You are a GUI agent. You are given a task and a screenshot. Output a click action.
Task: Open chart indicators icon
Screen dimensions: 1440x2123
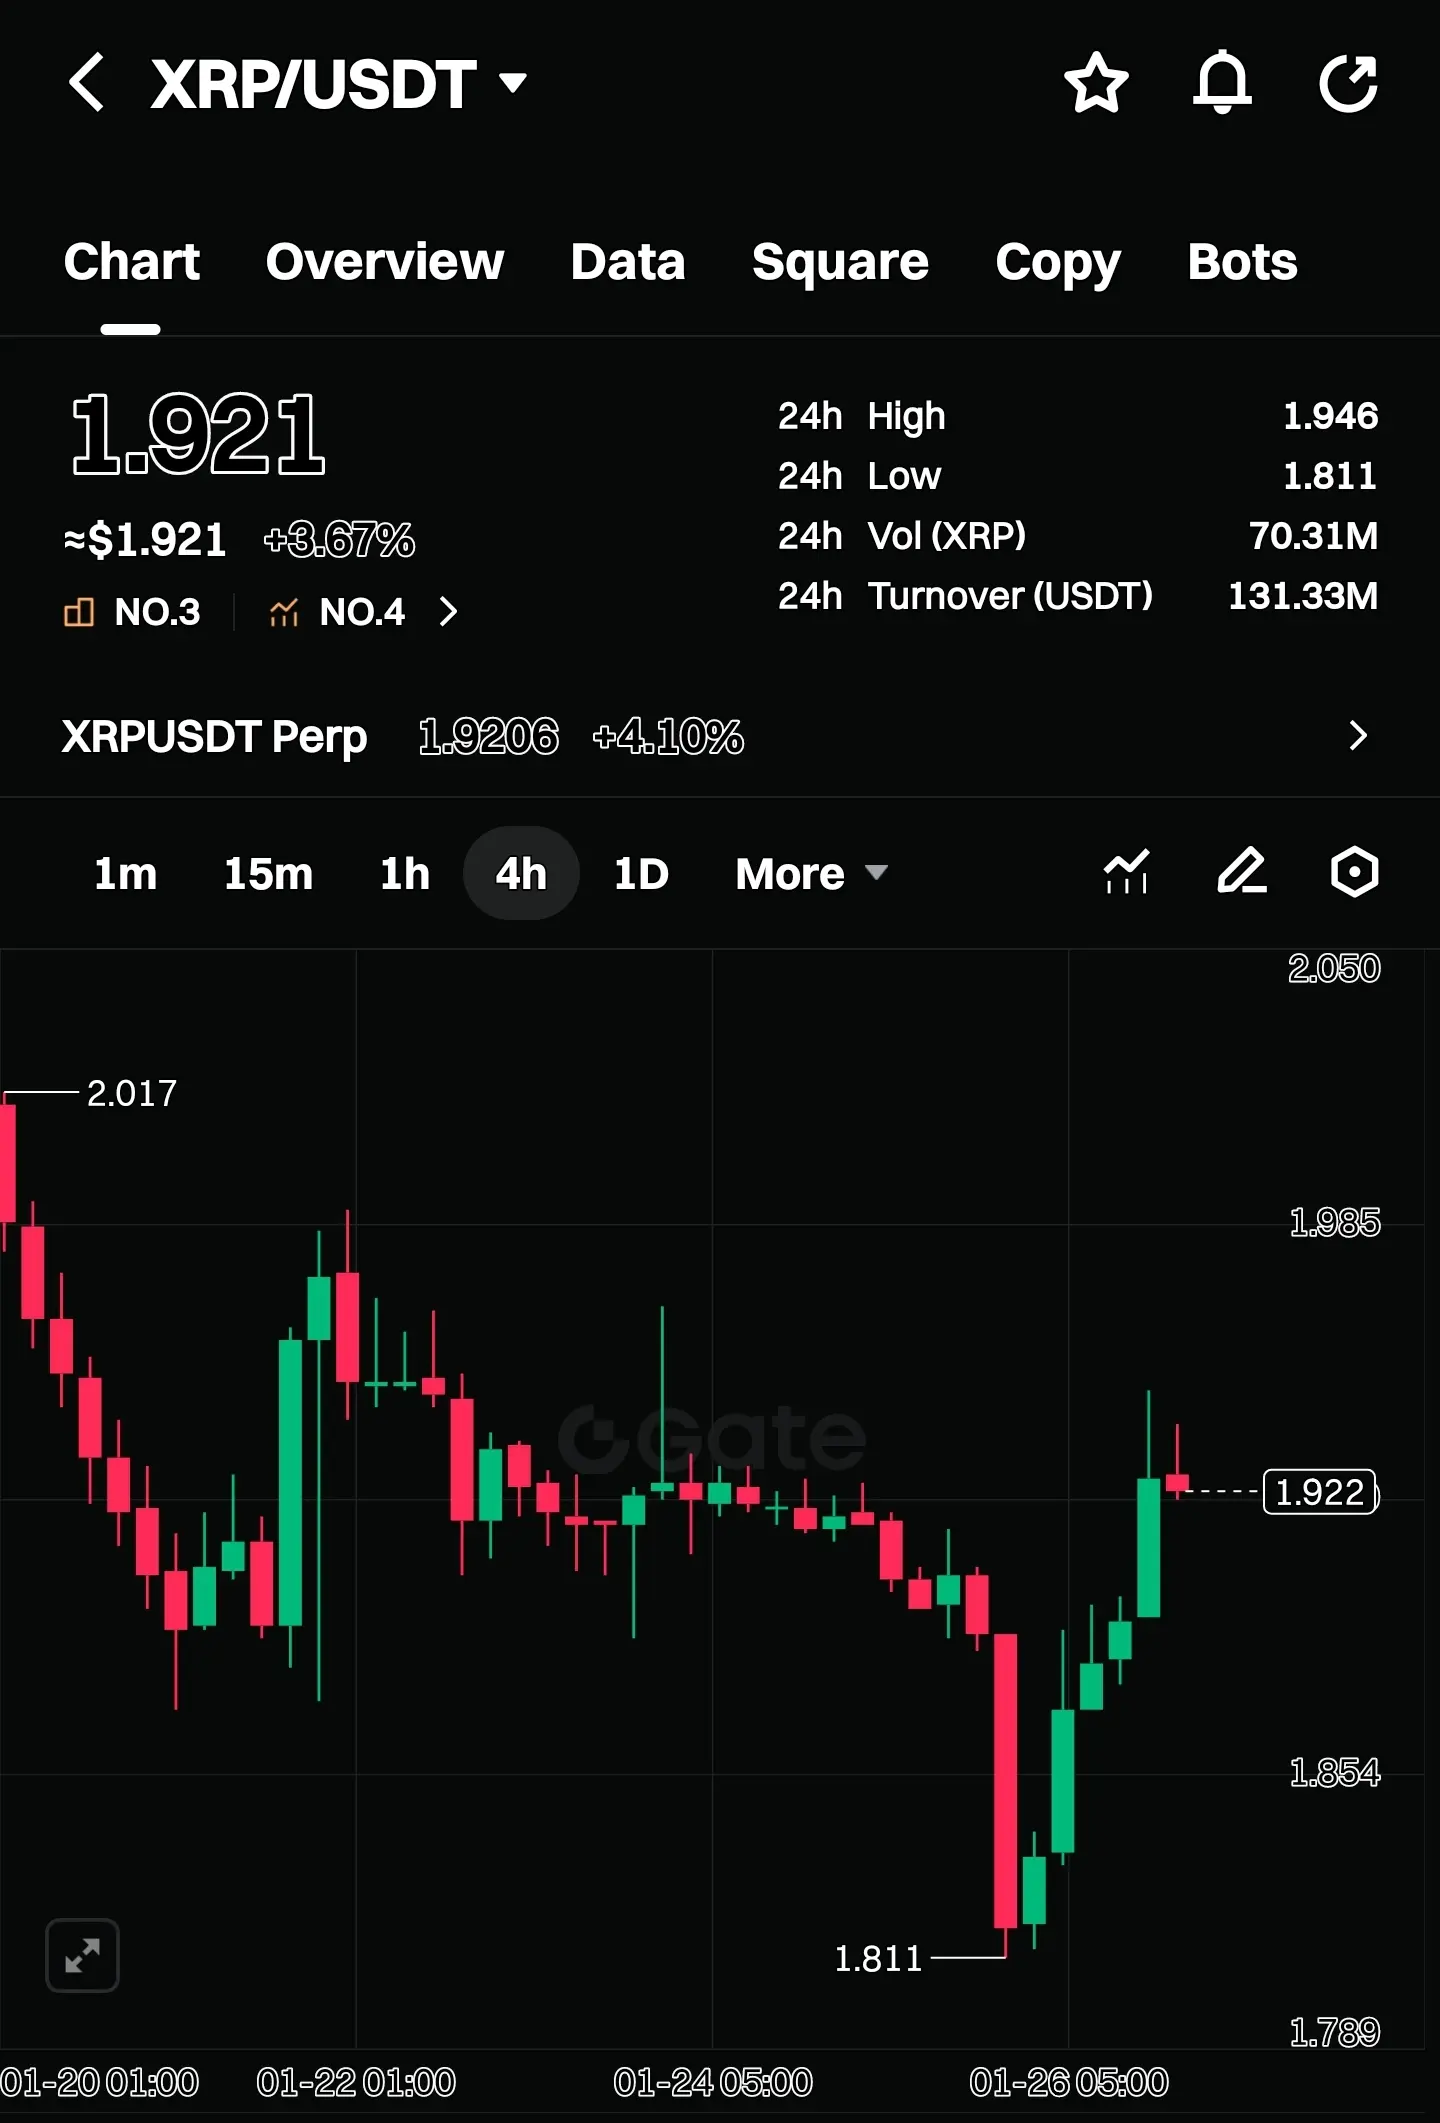pyautogui.click(x=1127, y=871)
